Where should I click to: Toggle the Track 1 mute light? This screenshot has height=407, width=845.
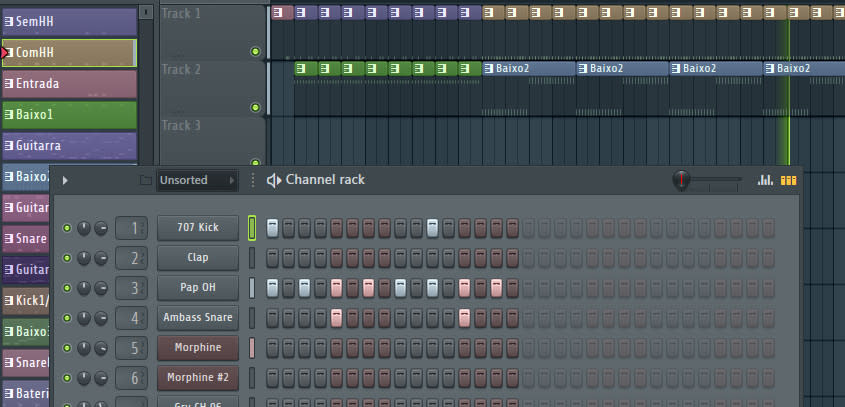click(x=255, y=52)
